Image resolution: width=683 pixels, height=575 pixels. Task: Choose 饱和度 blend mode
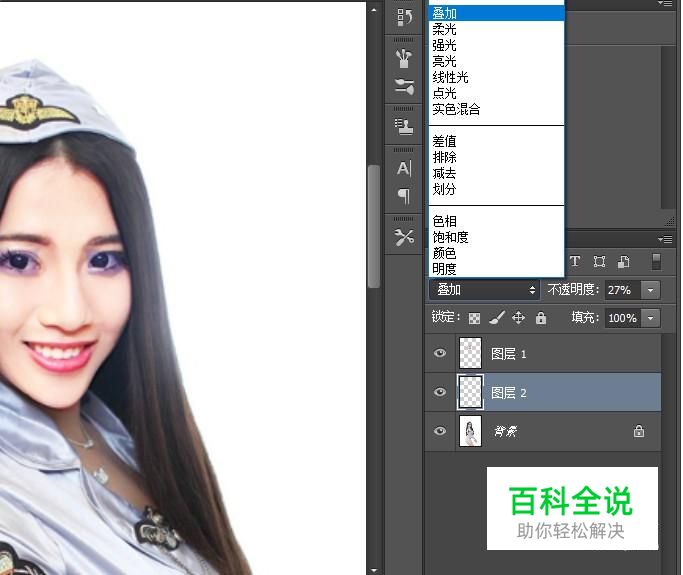497,237
